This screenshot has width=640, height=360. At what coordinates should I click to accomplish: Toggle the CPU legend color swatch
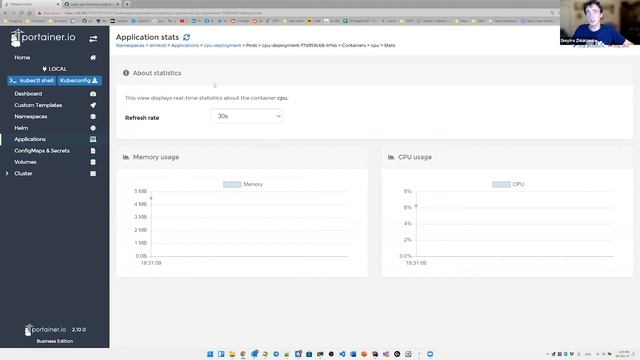(x=501, y=184)
